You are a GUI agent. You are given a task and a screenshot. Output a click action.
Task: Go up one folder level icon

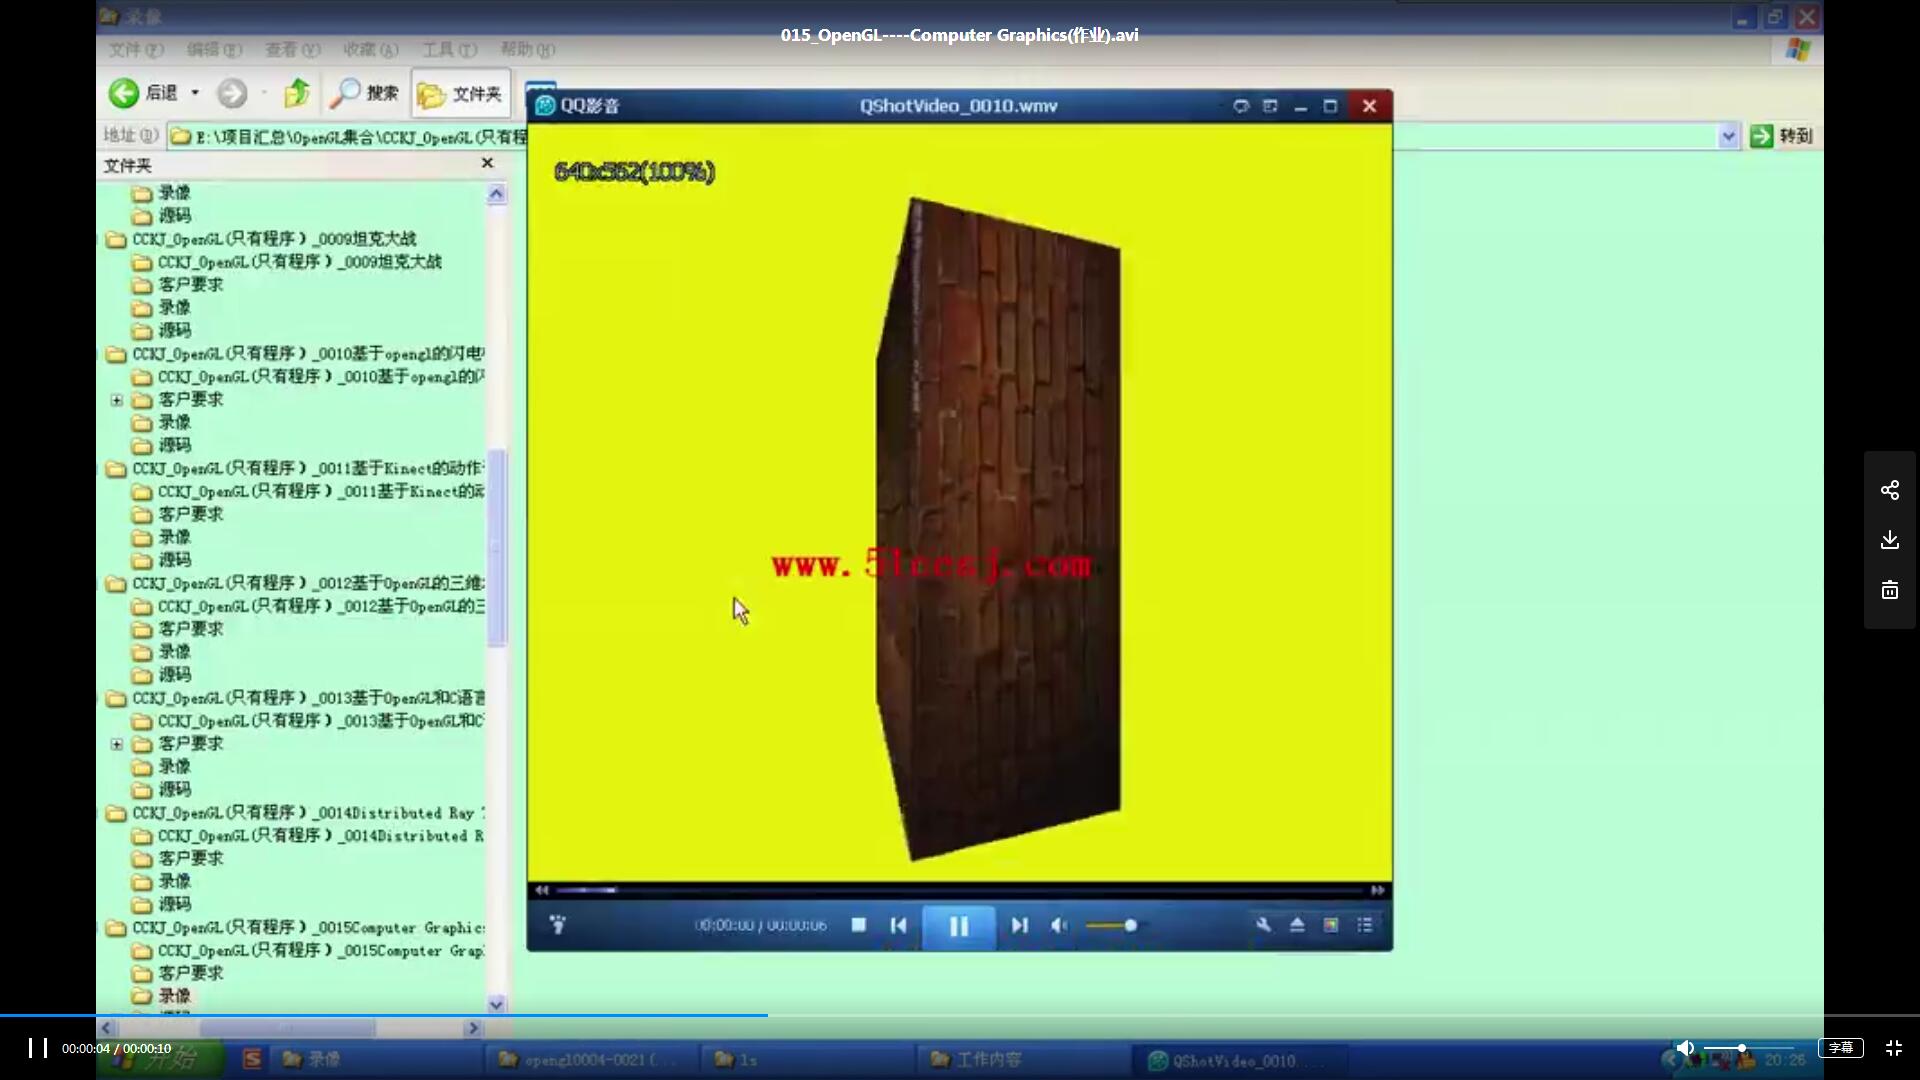click(296, 93)
